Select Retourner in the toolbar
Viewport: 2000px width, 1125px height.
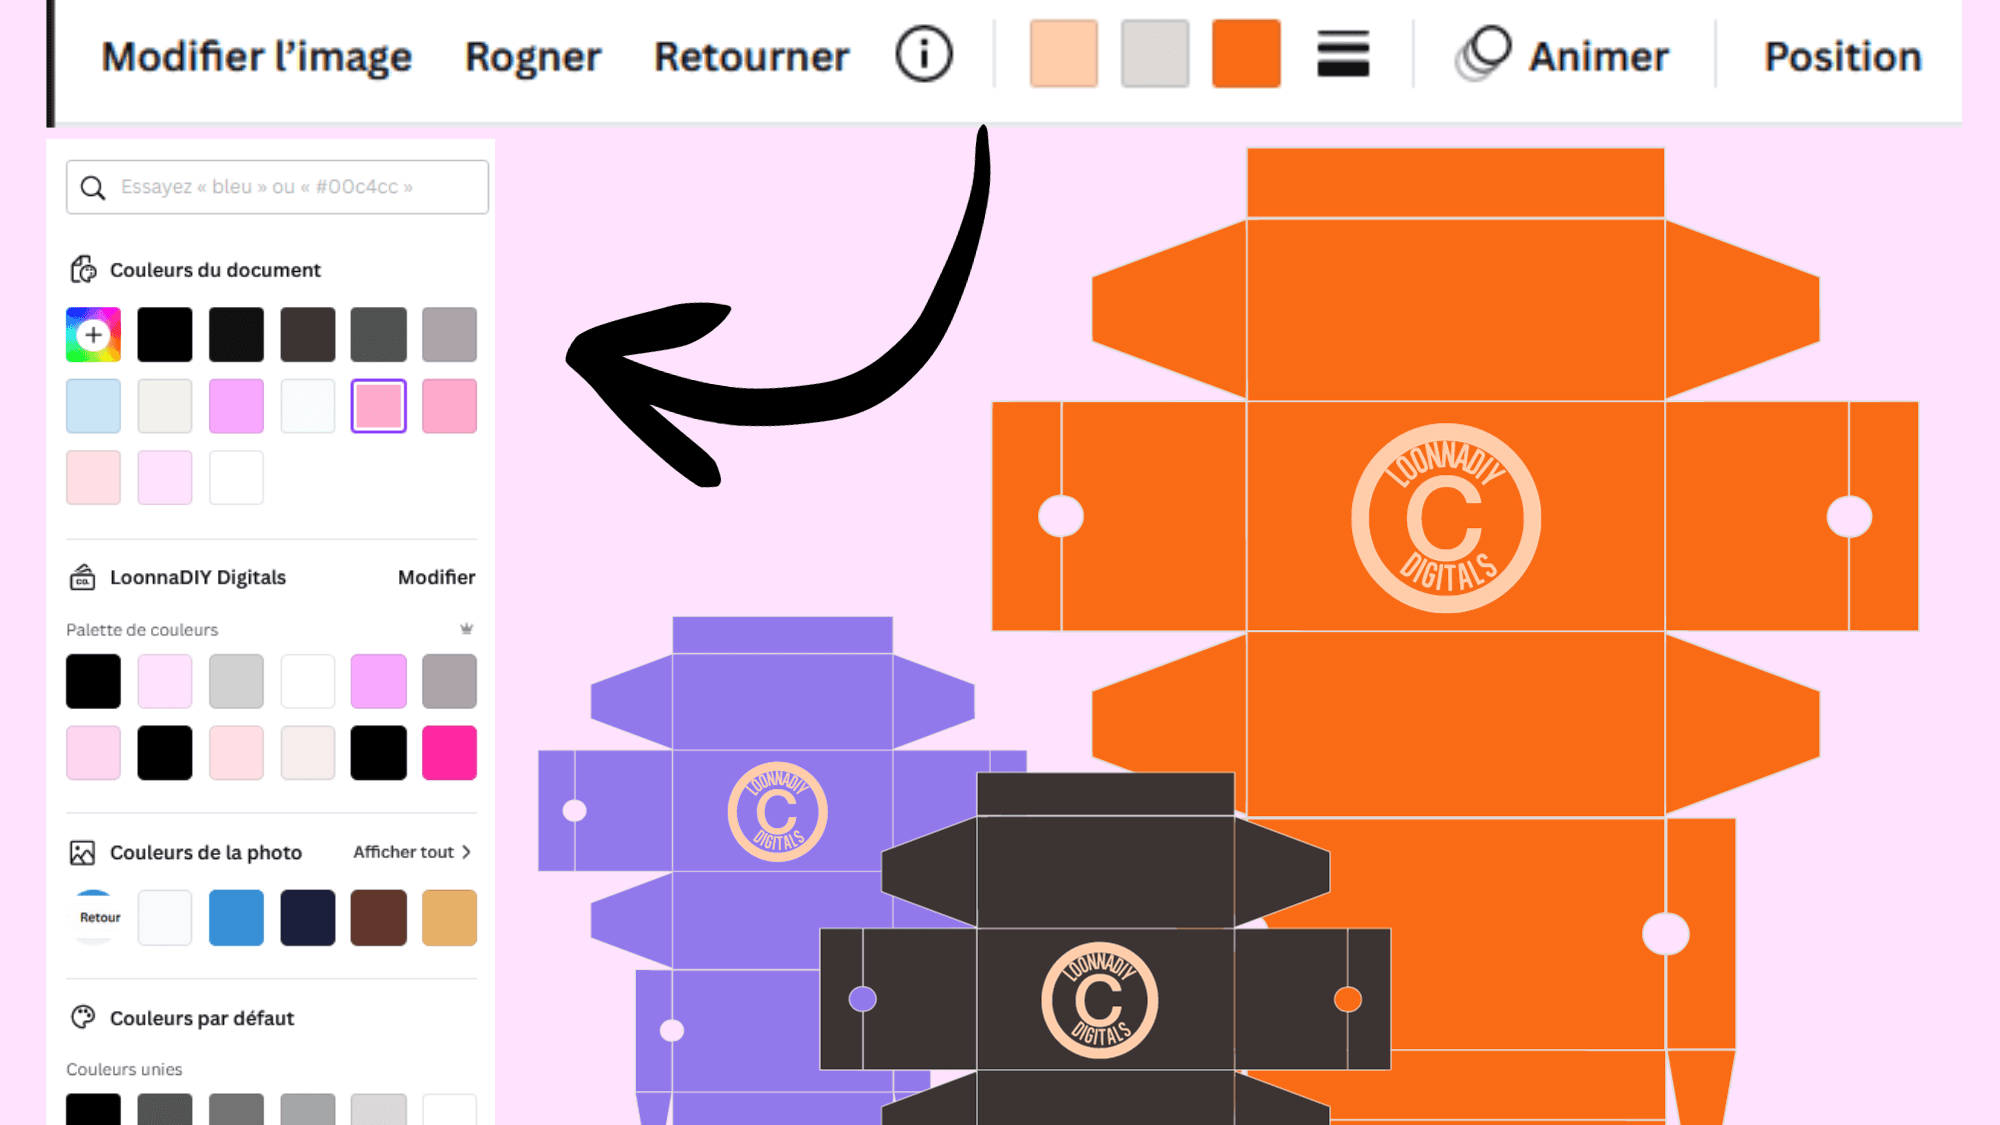tap(751, 56)
